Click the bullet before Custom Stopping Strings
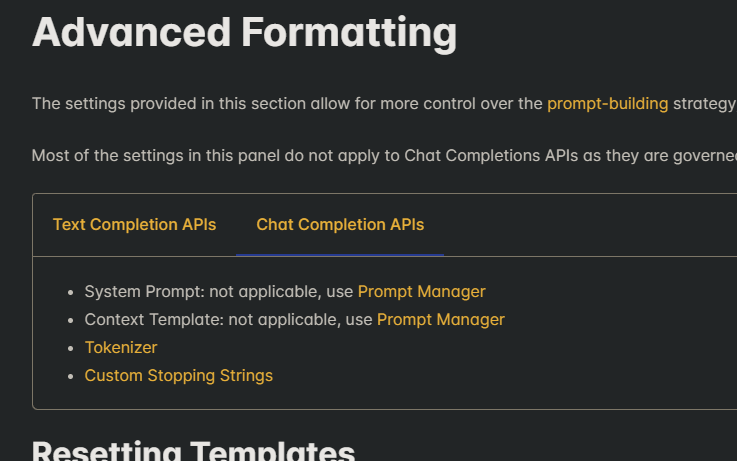The width and height of the screenshot is (737, 461). click(x=70, y=376)
